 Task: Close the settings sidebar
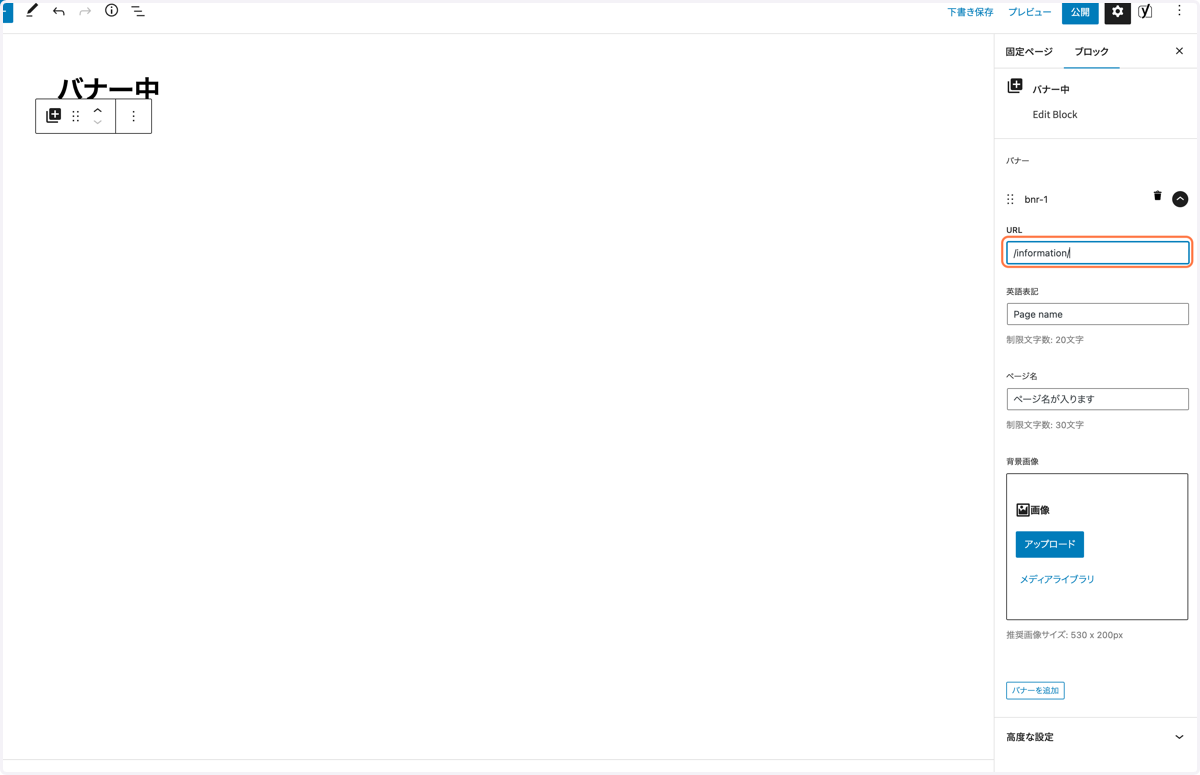click(1179, 51)
